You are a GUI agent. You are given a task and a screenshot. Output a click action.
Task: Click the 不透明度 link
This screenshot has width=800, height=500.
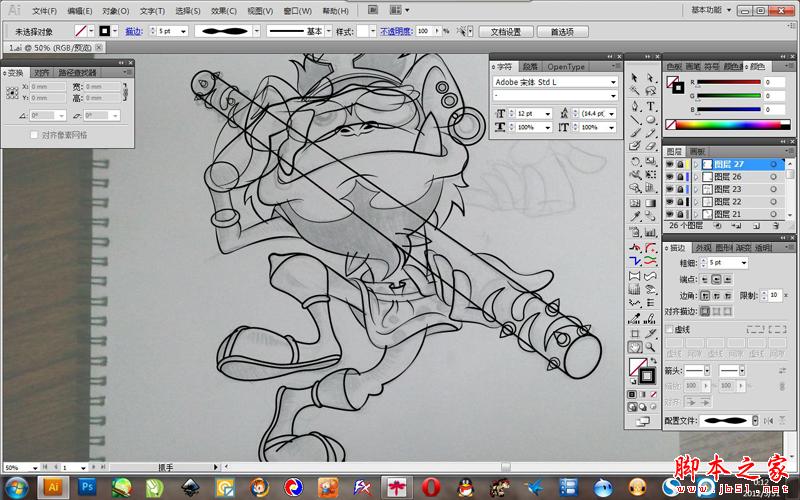[396, 32]
